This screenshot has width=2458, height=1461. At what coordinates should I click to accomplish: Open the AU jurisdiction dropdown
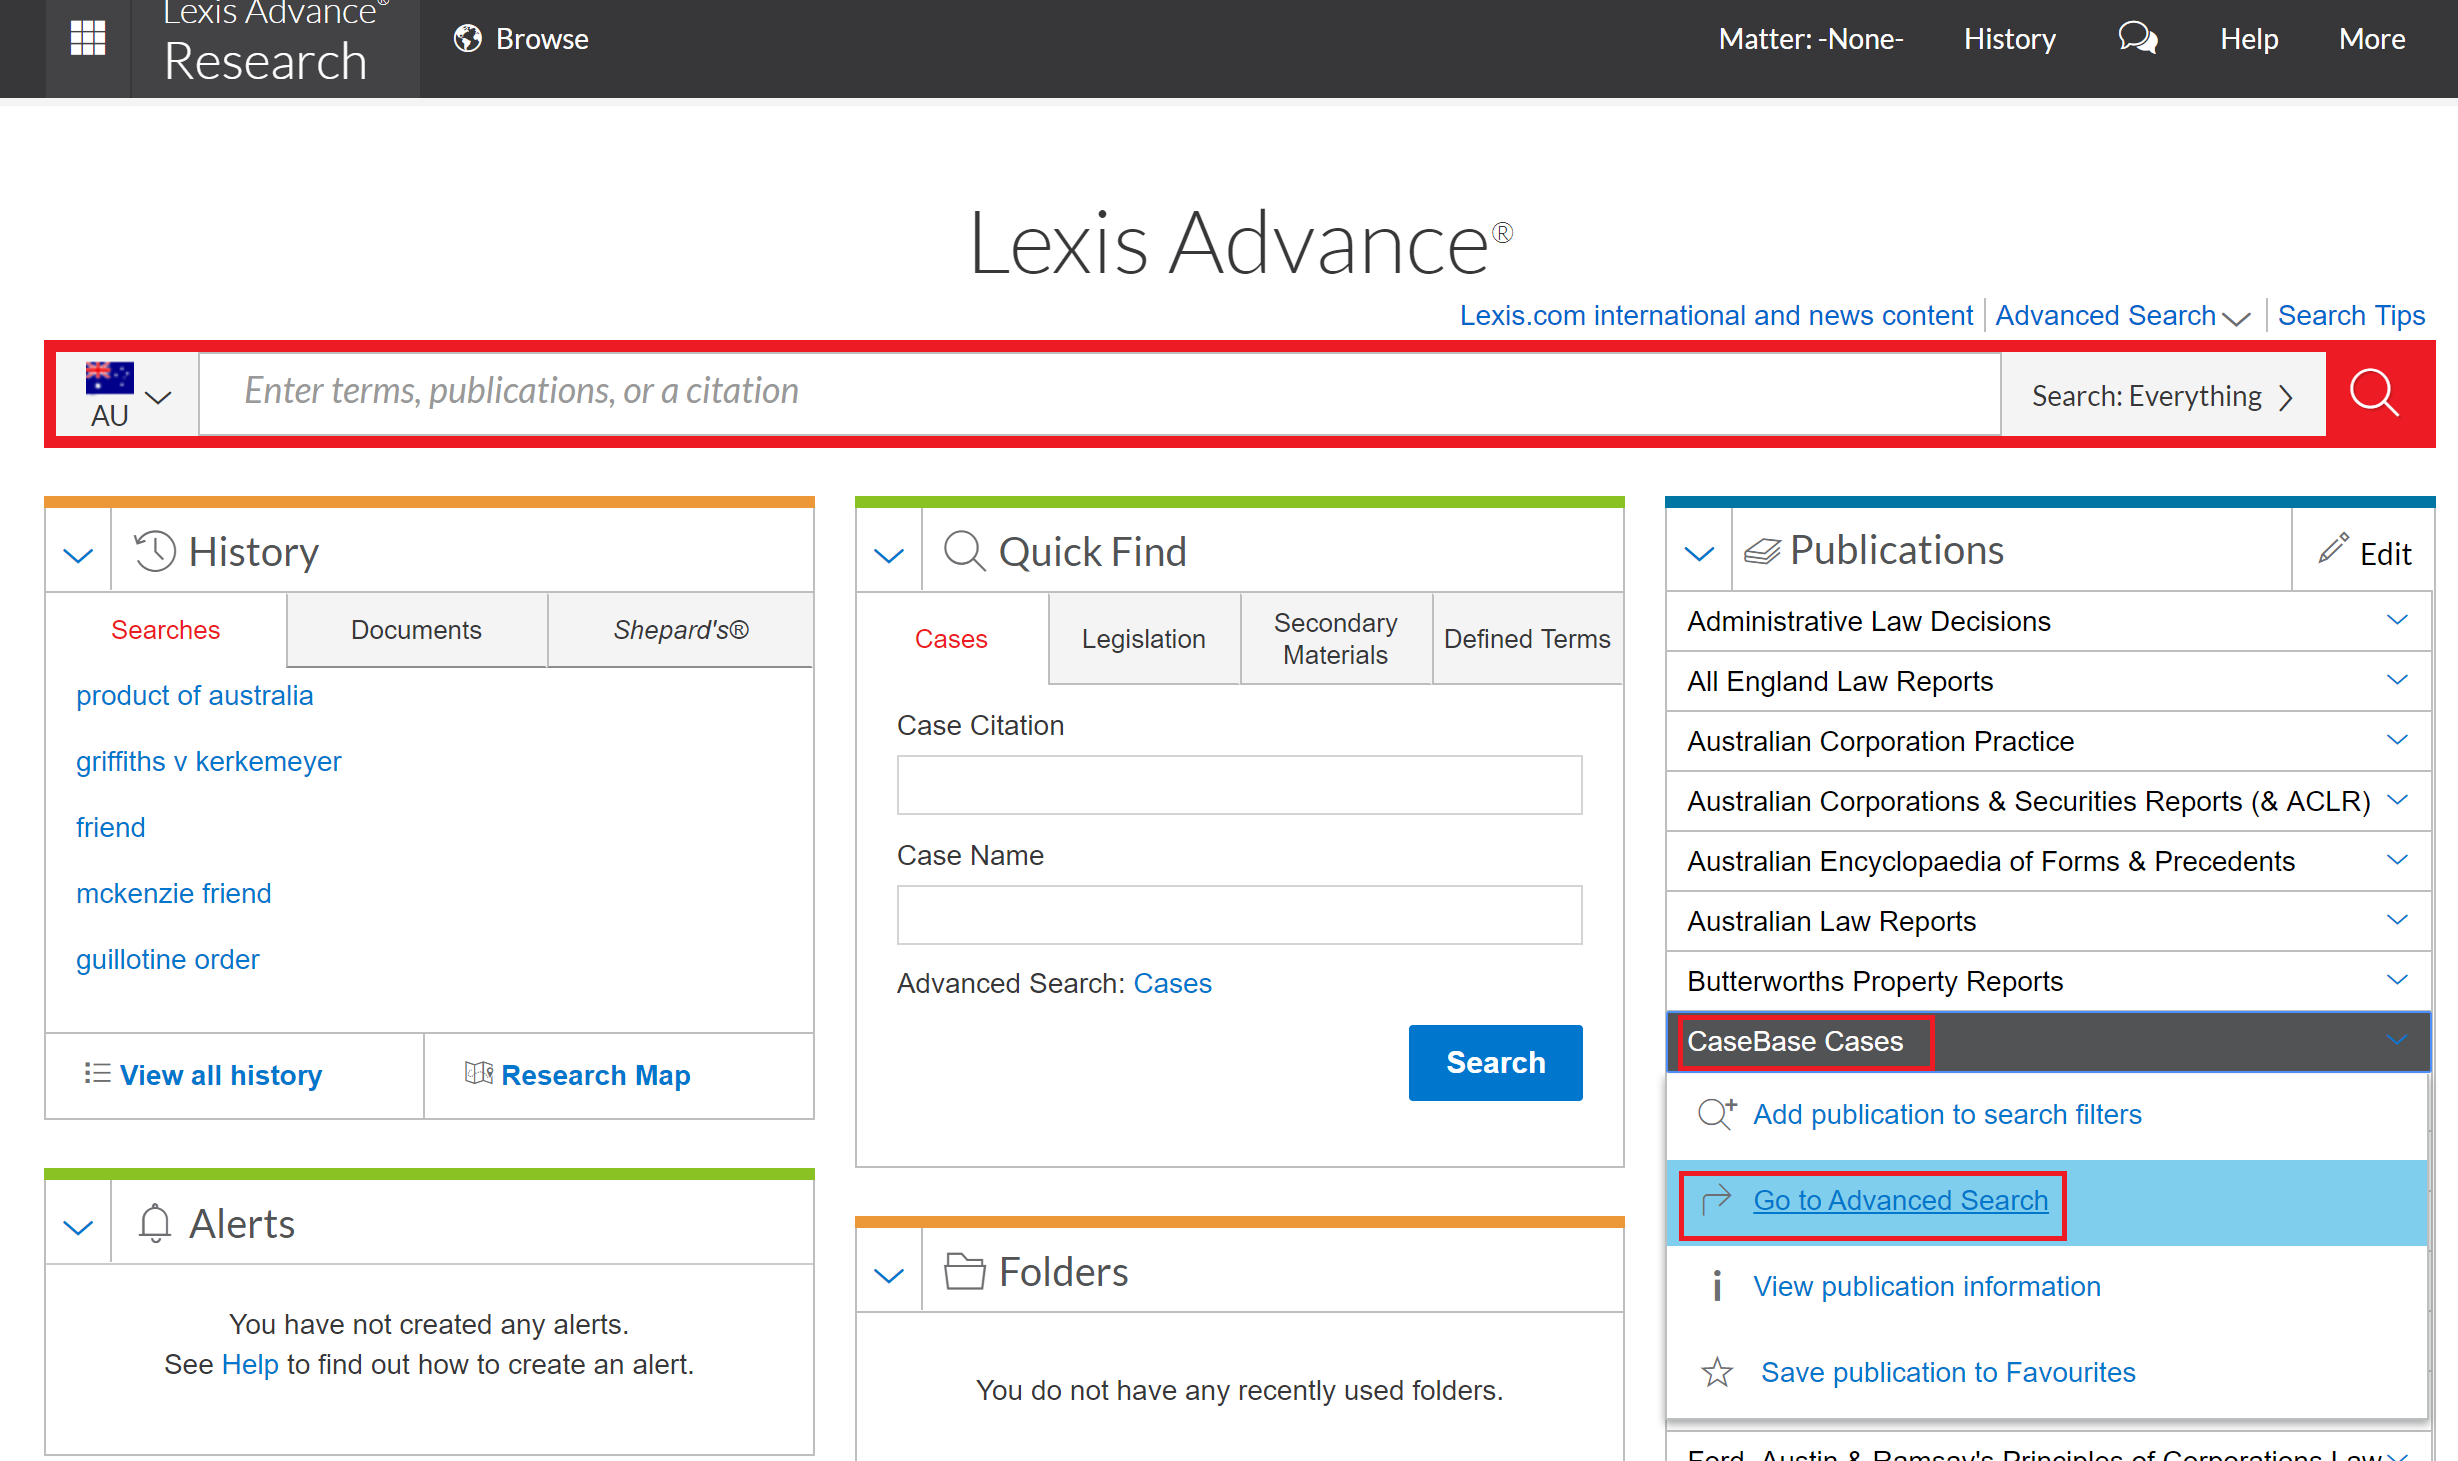coord(126,393)
